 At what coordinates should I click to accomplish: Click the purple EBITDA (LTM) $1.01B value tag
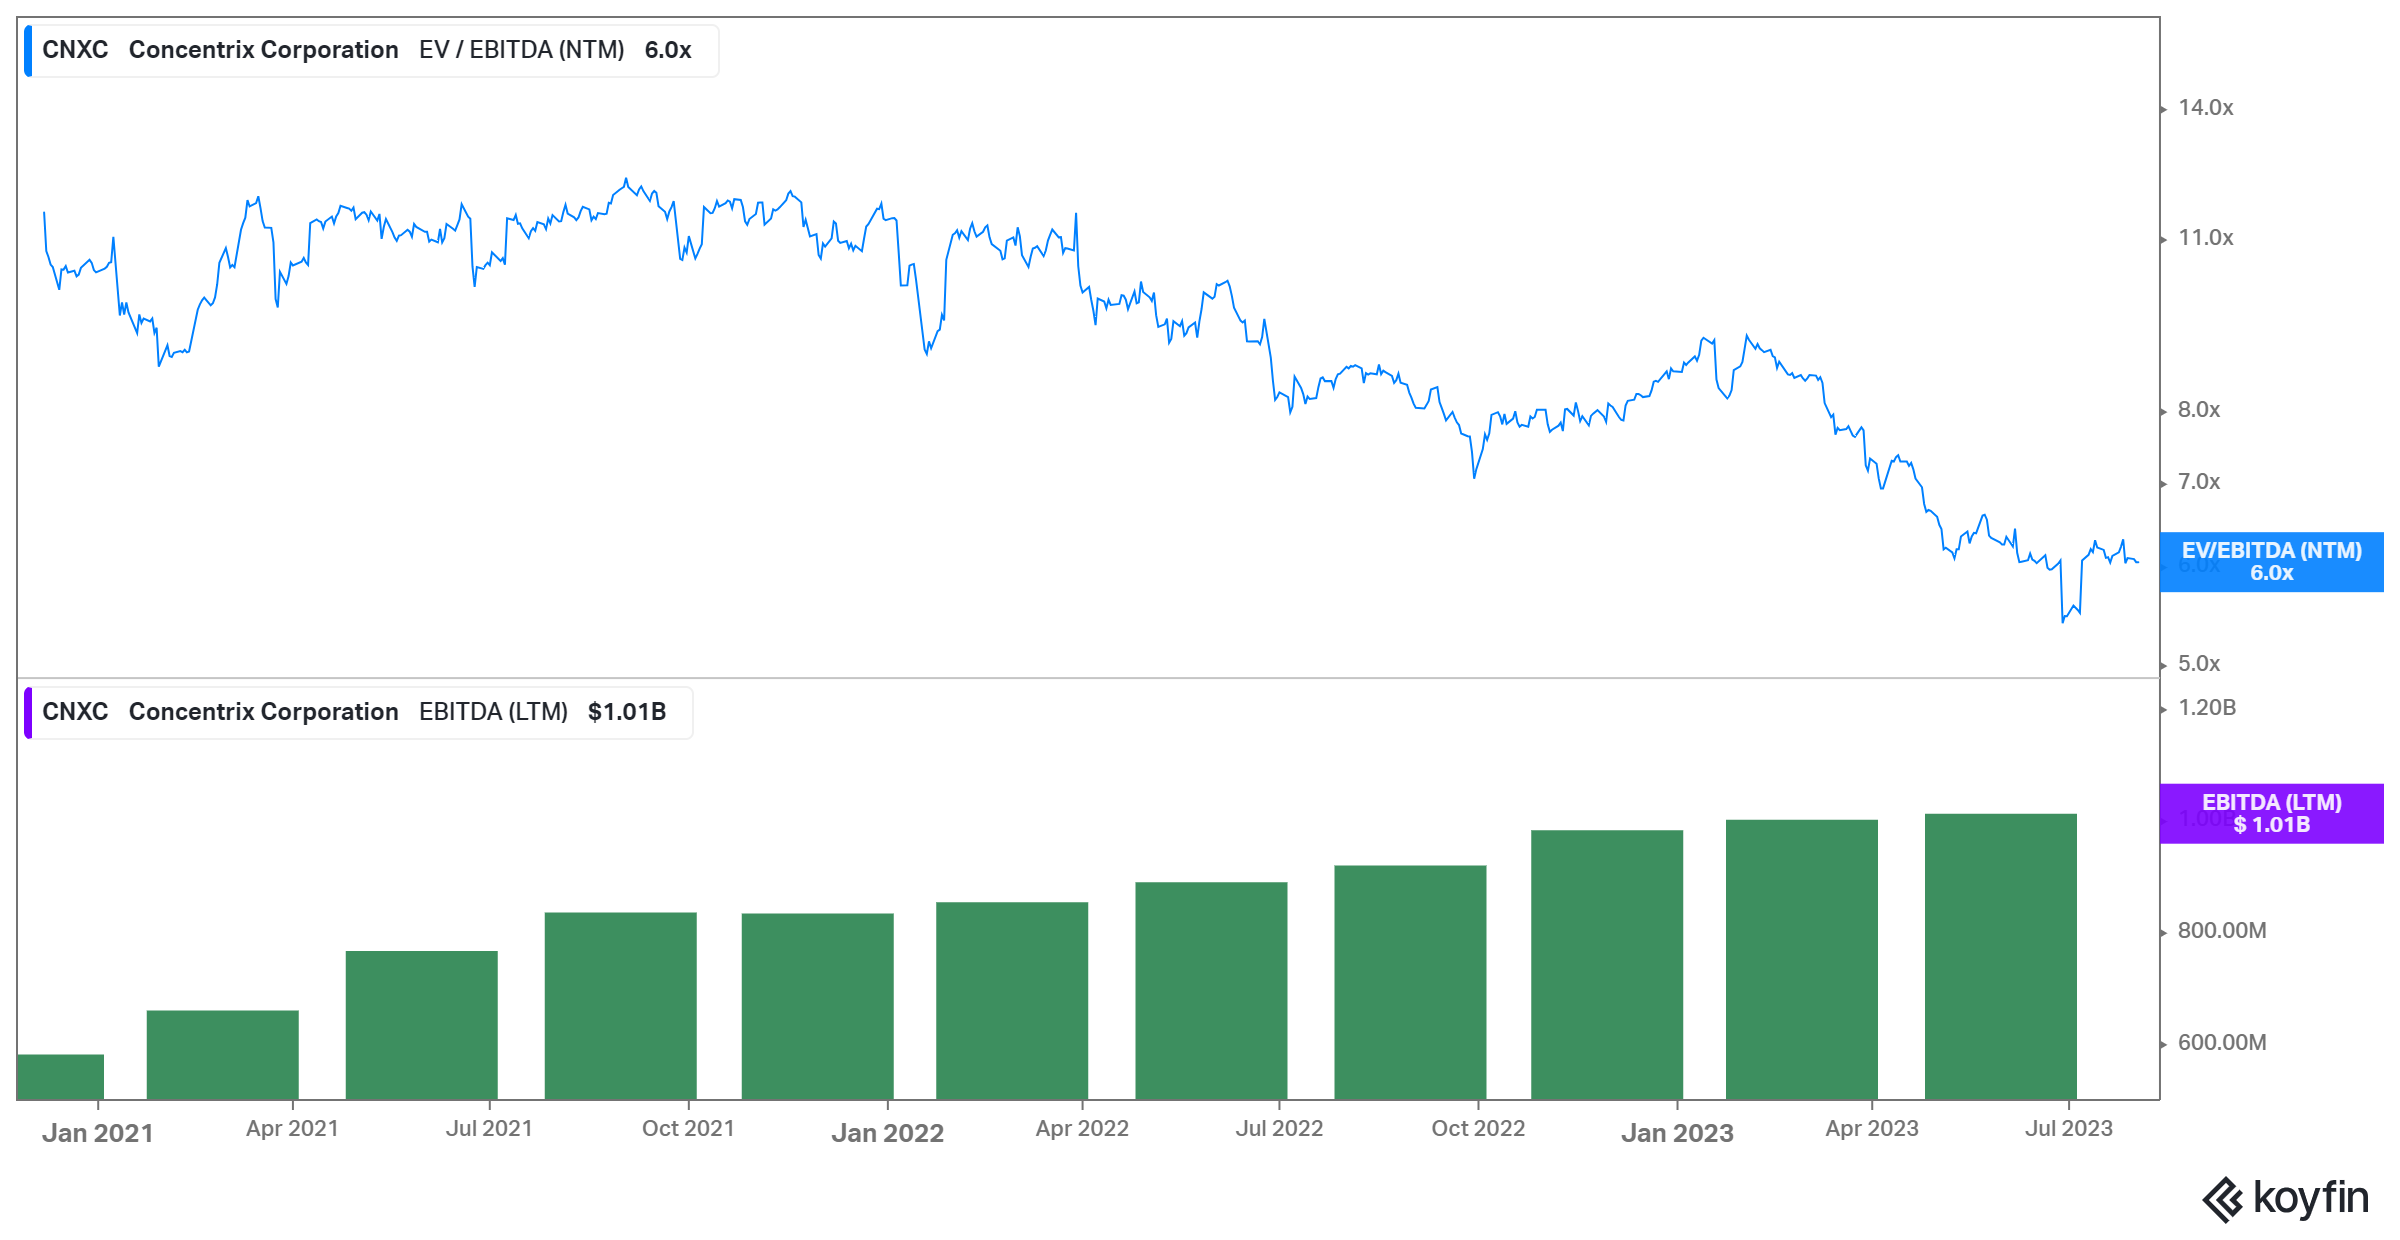[2271, 814]
